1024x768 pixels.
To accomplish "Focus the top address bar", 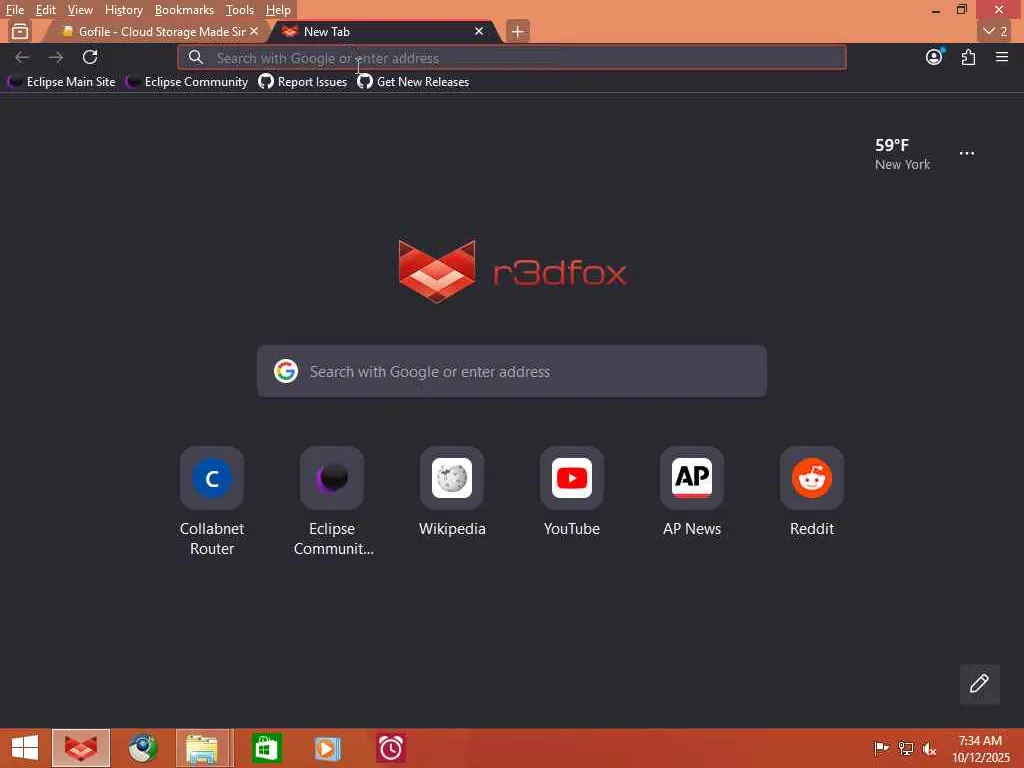I will point(512,57).
